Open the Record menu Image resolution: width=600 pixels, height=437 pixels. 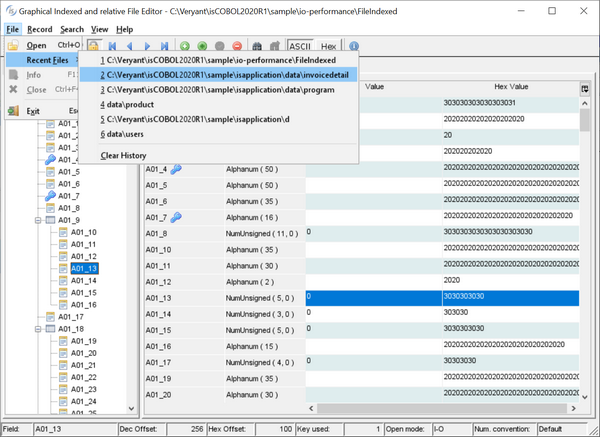click(x=39, y=29)
